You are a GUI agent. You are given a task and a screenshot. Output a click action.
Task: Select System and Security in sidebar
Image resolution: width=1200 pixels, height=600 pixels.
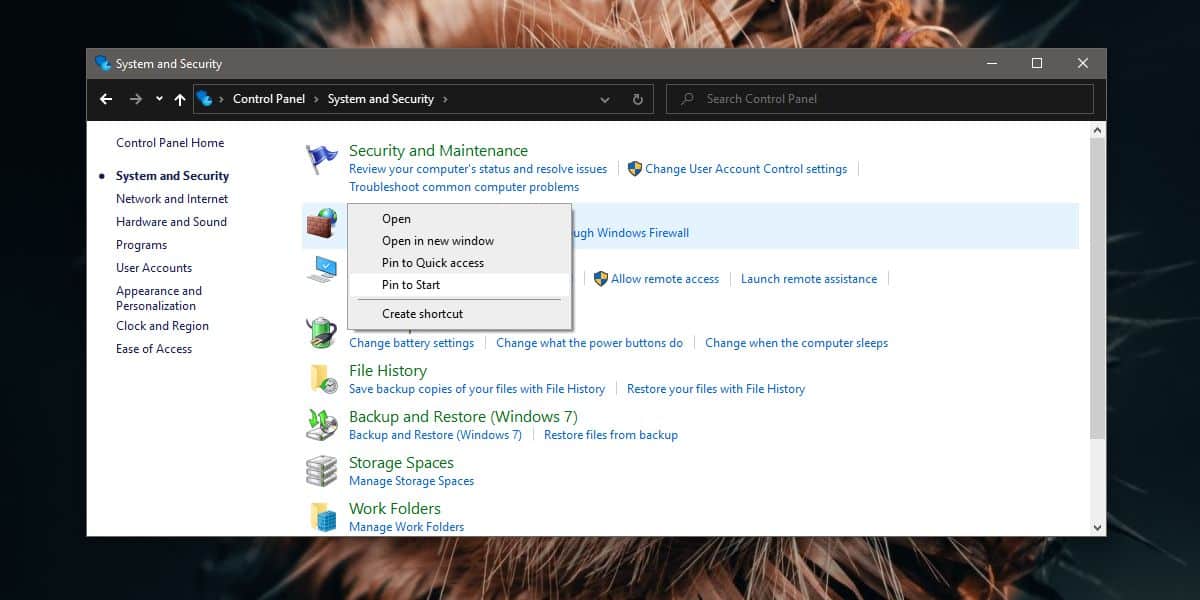172,176
